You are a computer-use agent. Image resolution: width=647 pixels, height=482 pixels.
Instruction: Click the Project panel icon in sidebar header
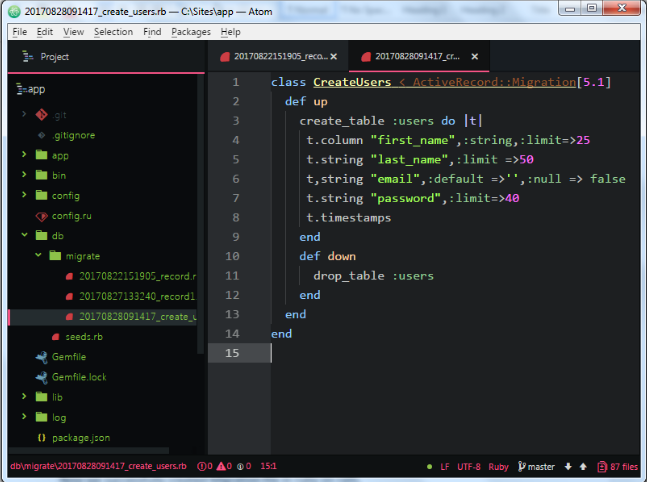pyautogui.click(x=25, y=57)
